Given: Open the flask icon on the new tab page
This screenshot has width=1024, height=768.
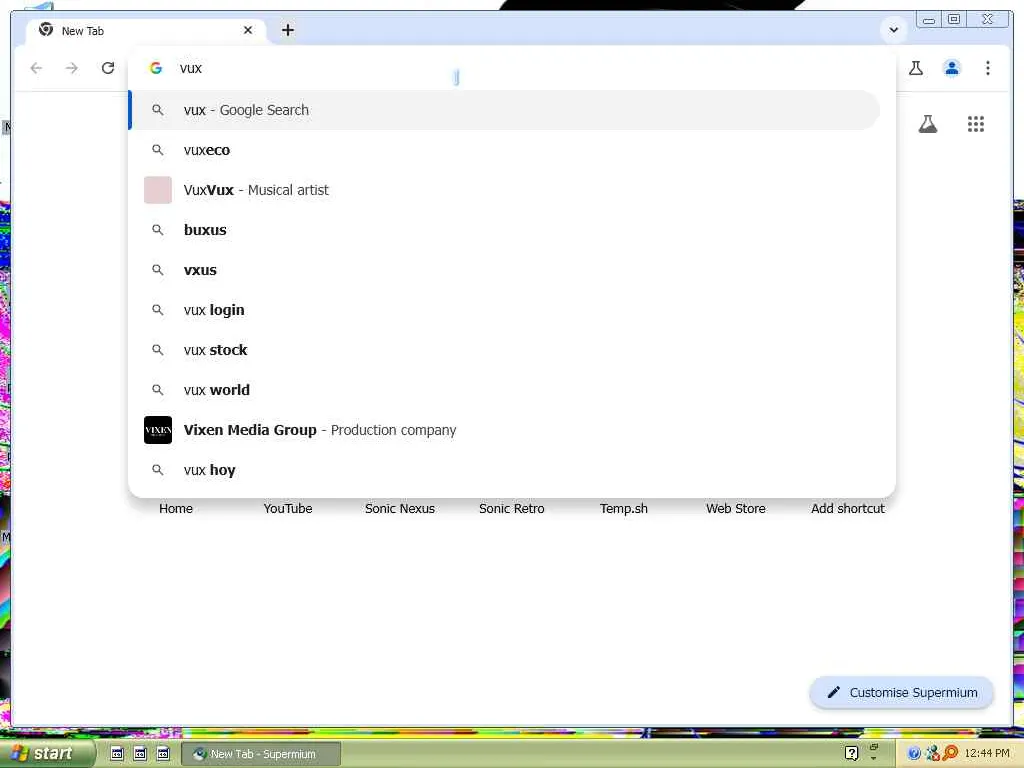Looking at the screenshot, I should tap(927, 124).
